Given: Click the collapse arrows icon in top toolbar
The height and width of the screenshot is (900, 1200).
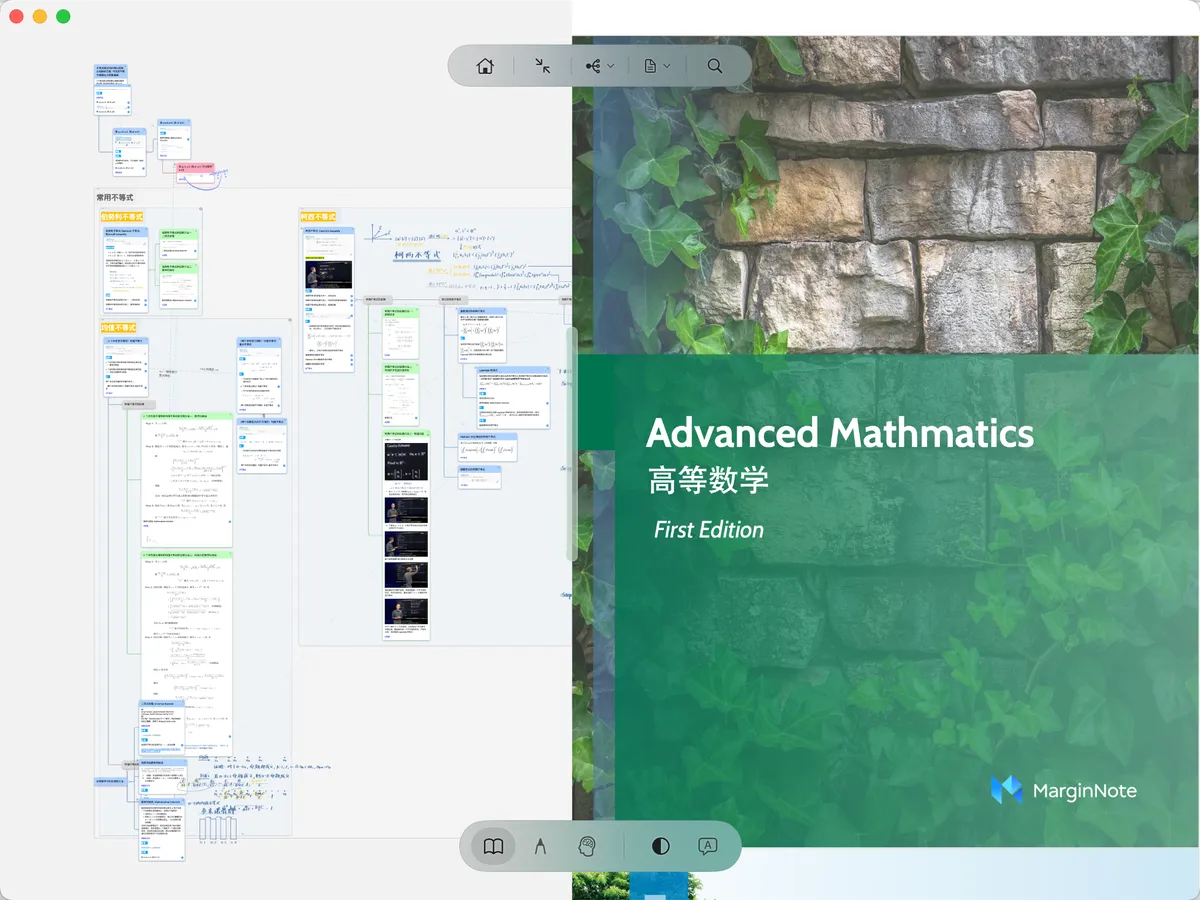Looking at the screenshot, I should pyautogui.click(x=542, y=66).
